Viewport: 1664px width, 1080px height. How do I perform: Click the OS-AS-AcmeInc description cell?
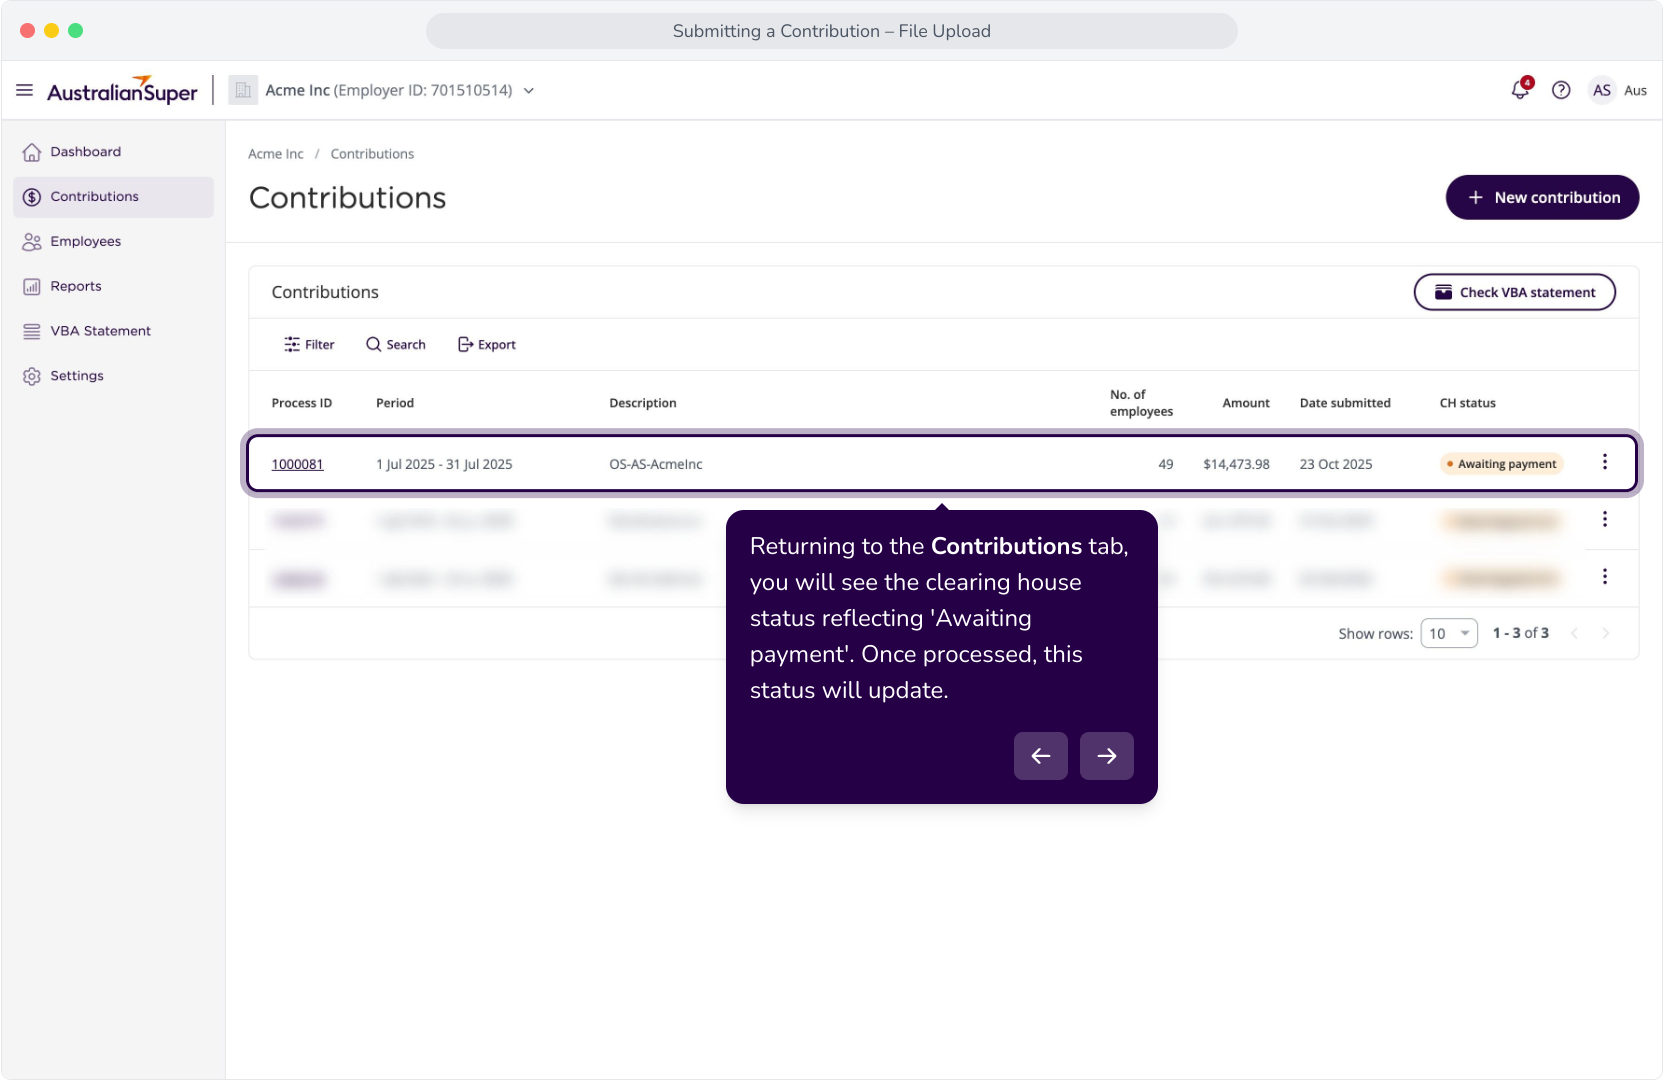[x=656, y=464]
